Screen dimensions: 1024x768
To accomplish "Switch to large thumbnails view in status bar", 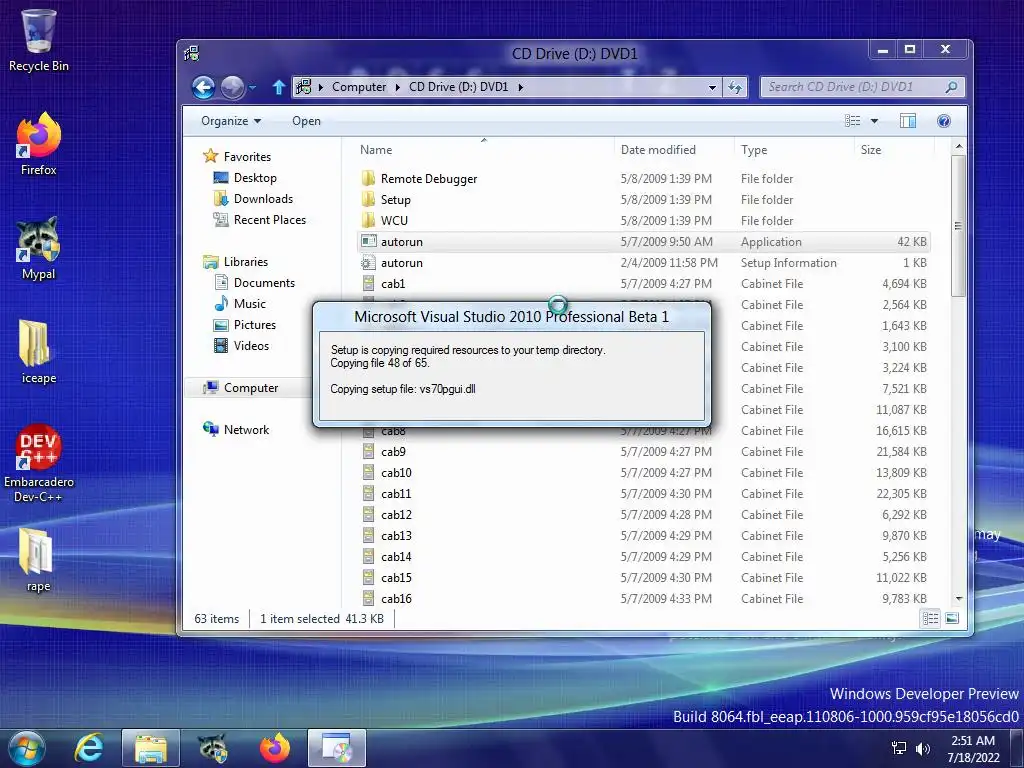I will tap(952, 618).
